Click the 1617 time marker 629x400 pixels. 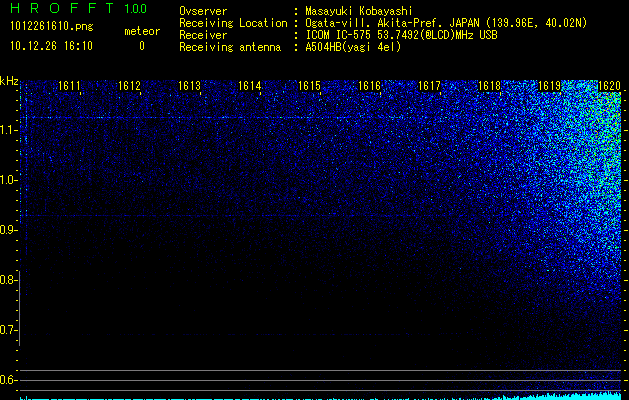tap(429, 86)
